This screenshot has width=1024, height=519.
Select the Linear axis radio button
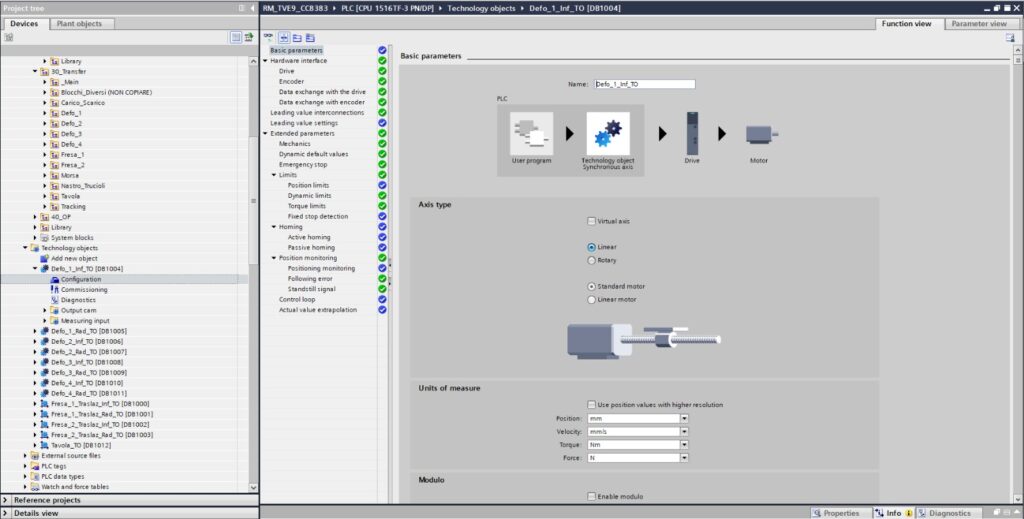pos(591,247)
